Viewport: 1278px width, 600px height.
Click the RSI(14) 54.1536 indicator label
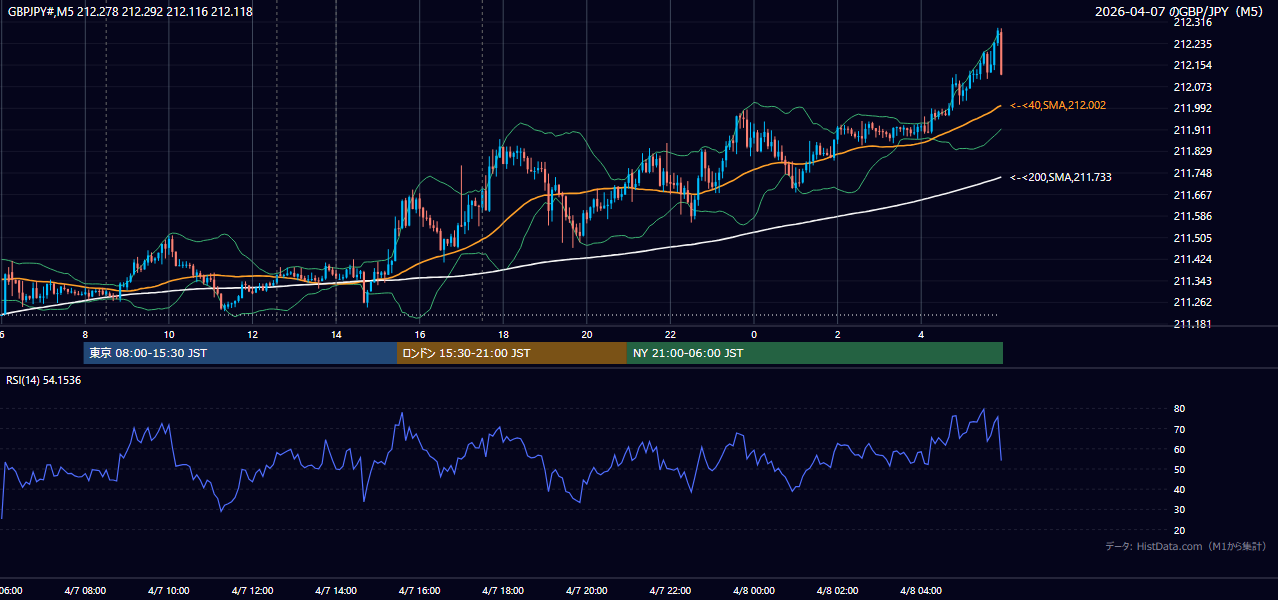tap(44, 380)
